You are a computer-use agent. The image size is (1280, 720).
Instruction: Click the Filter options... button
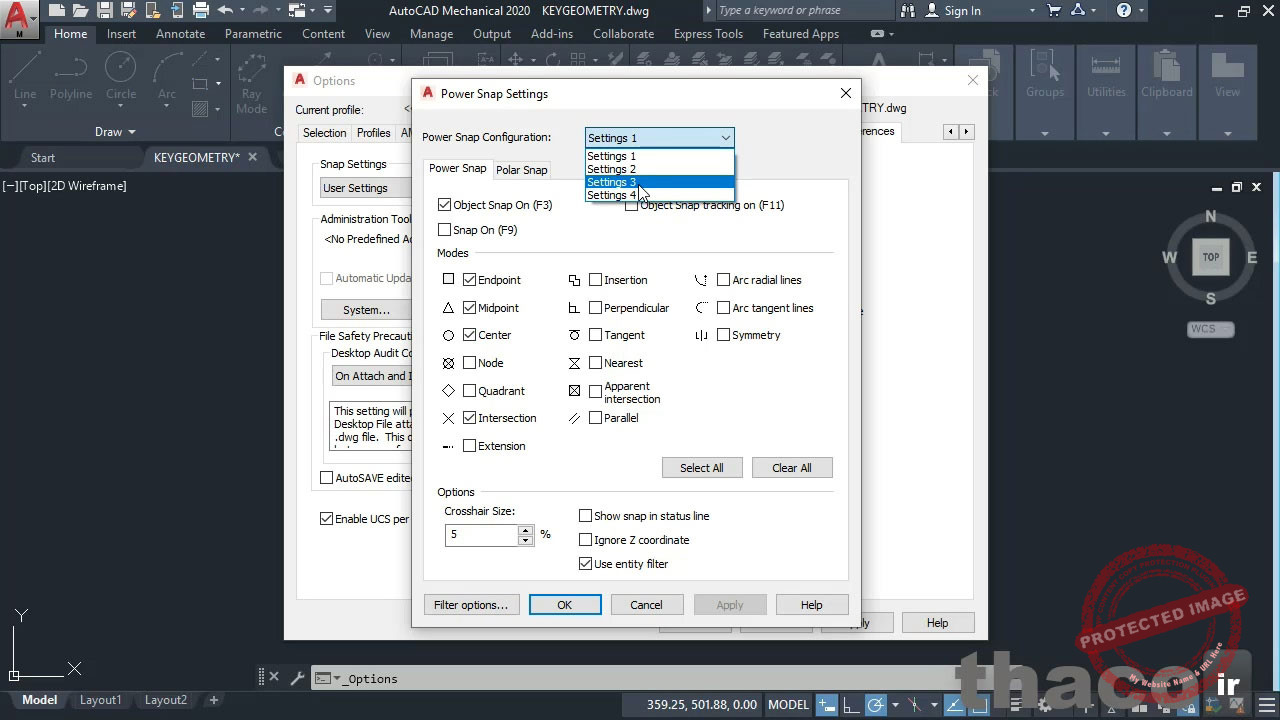pyautogui.click(x=471, y=605)
